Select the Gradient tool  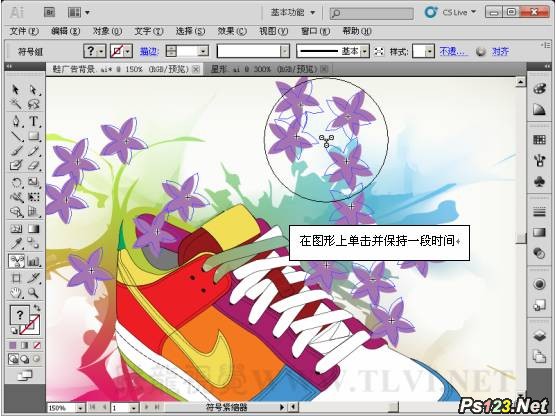pos(34,229)
